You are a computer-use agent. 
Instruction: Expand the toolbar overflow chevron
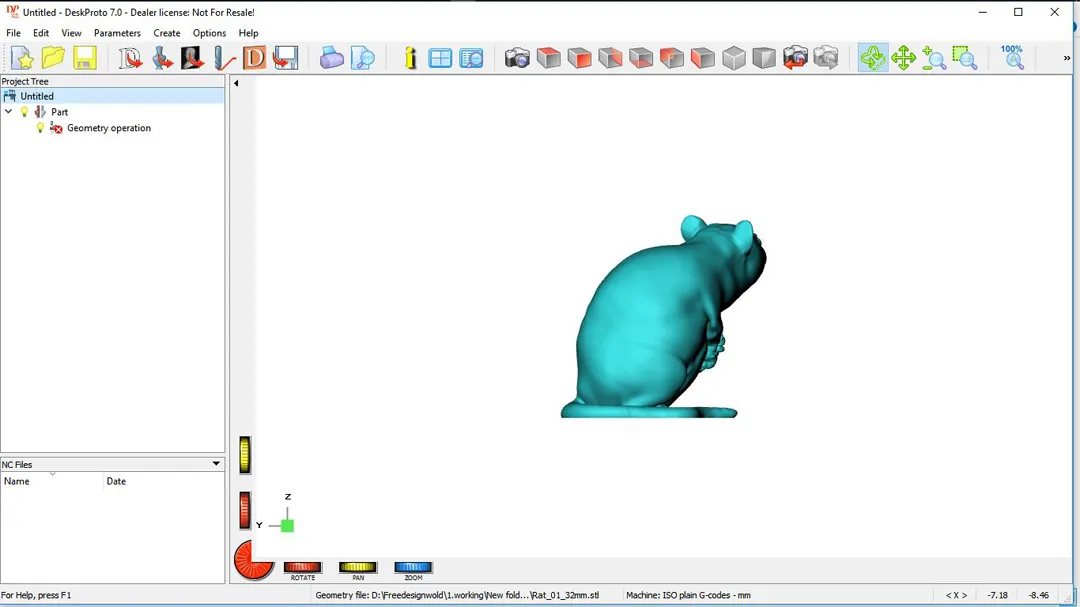[x=1067, y=58]
